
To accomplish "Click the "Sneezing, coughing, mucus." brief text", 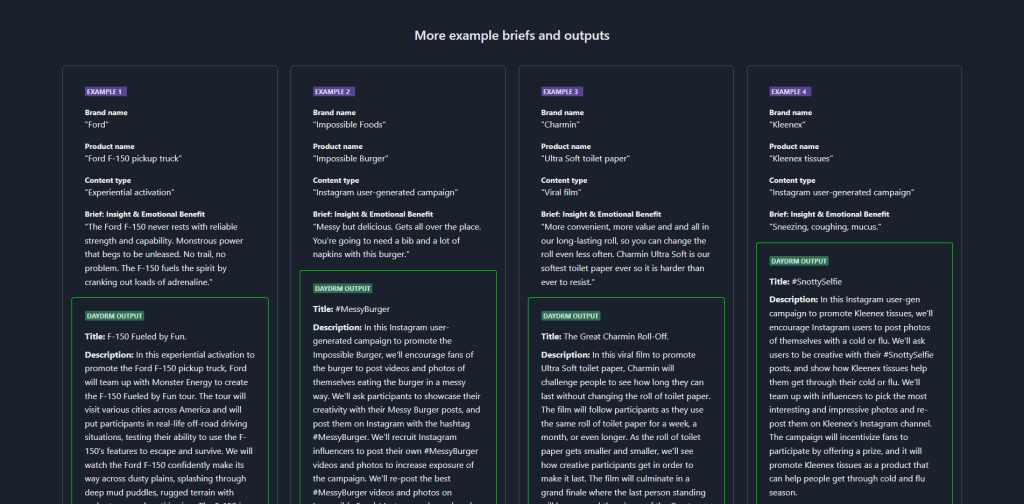I will [x=826, y=226].
